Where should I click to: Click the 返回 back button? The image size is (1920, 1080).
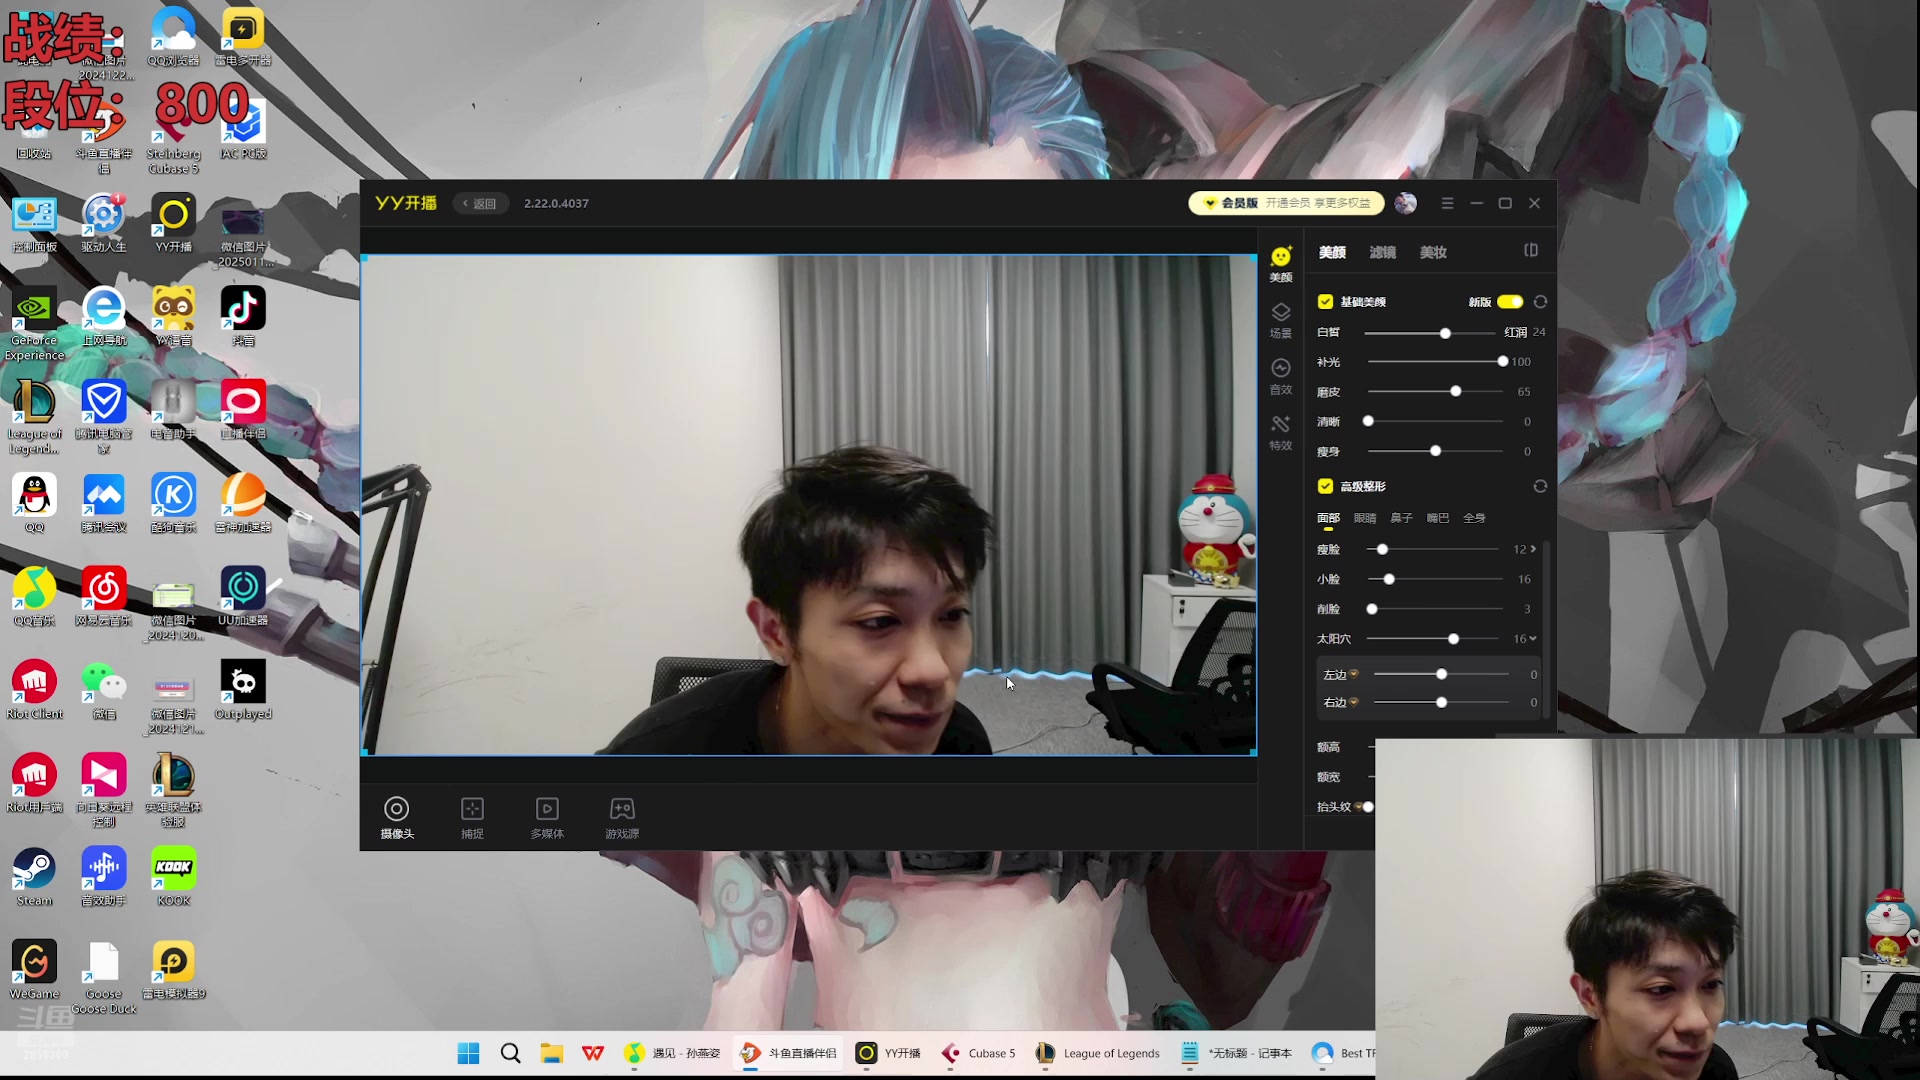[480, 203]
